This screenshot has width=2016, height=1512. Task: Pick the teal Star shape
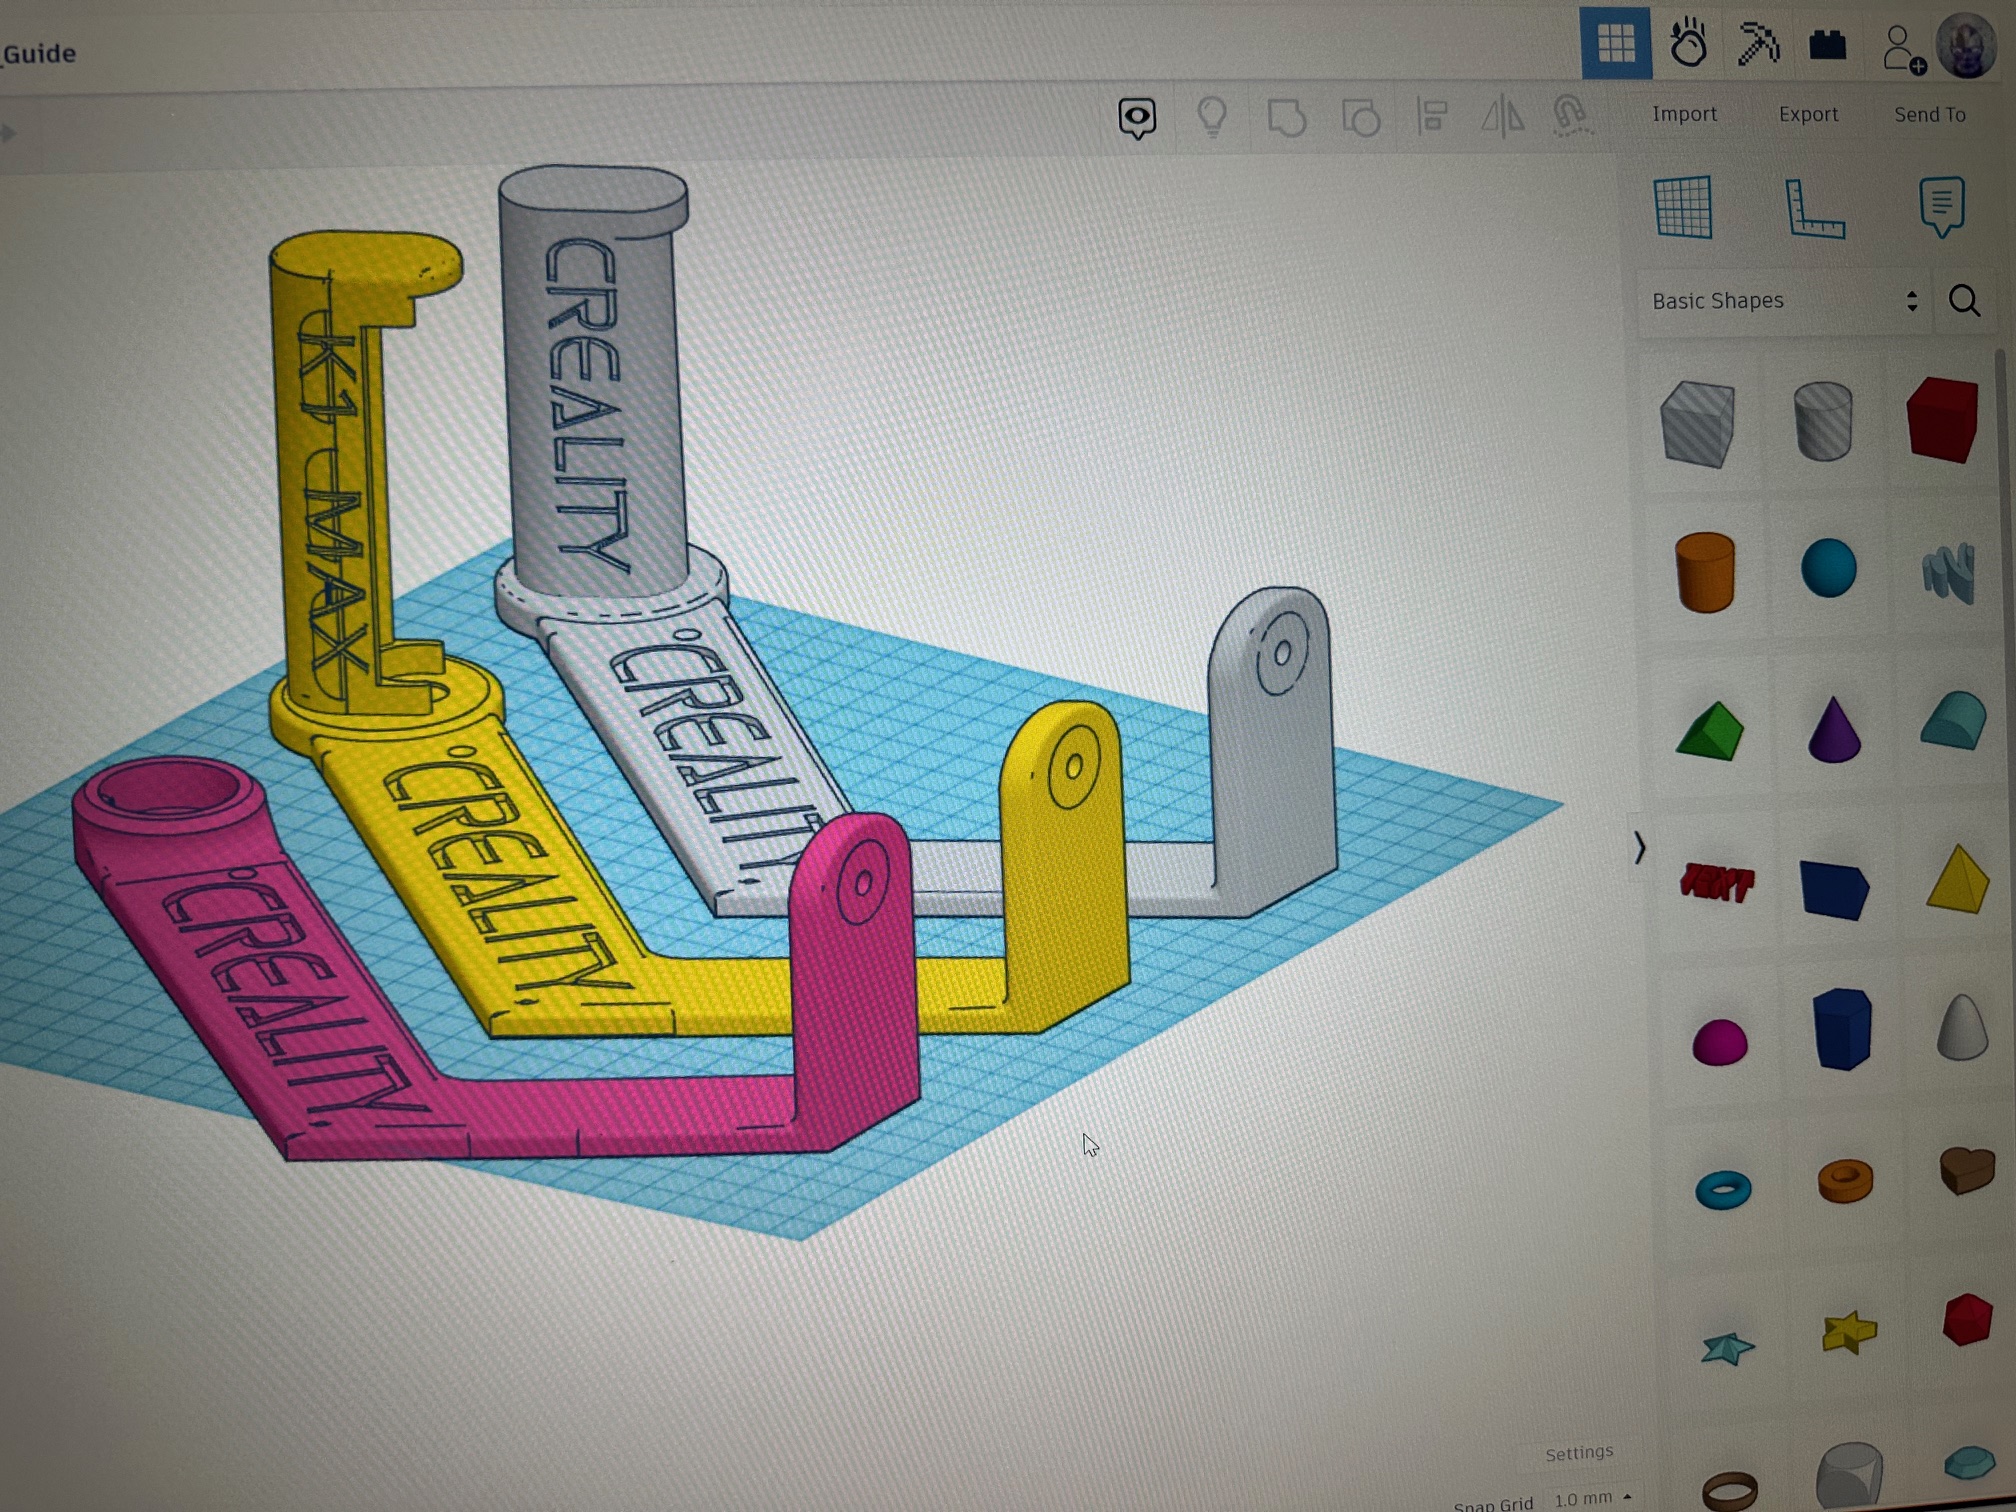coord(1727,1348)
